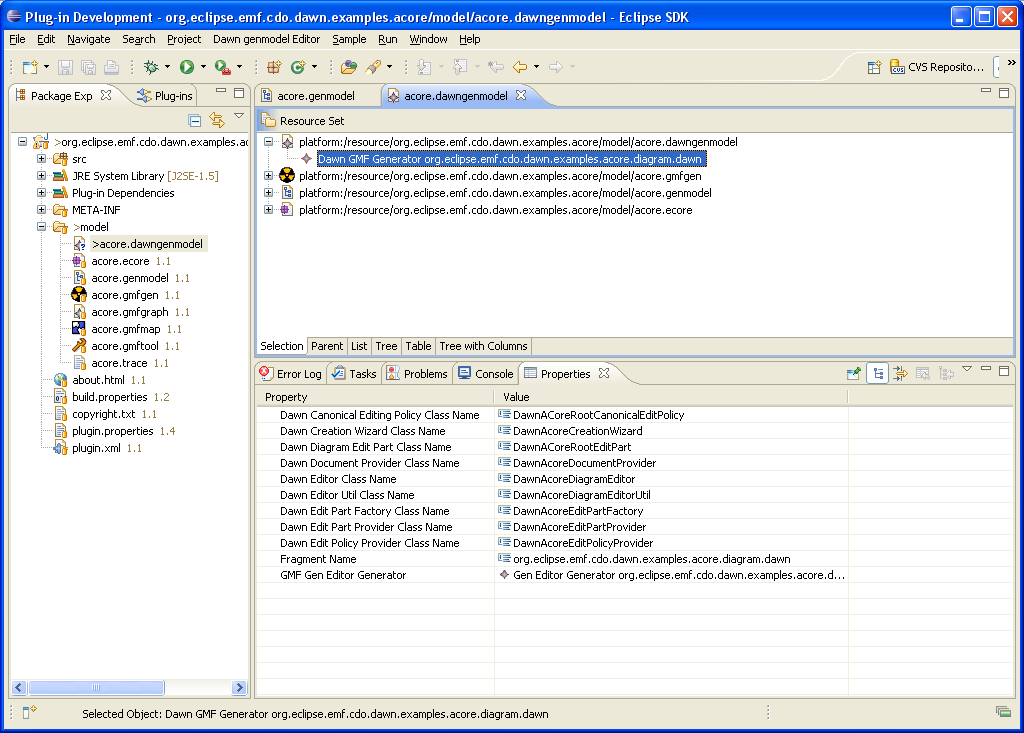
Task: Toggle Link with Editor in Package Explorer
Action: (217, 120)
